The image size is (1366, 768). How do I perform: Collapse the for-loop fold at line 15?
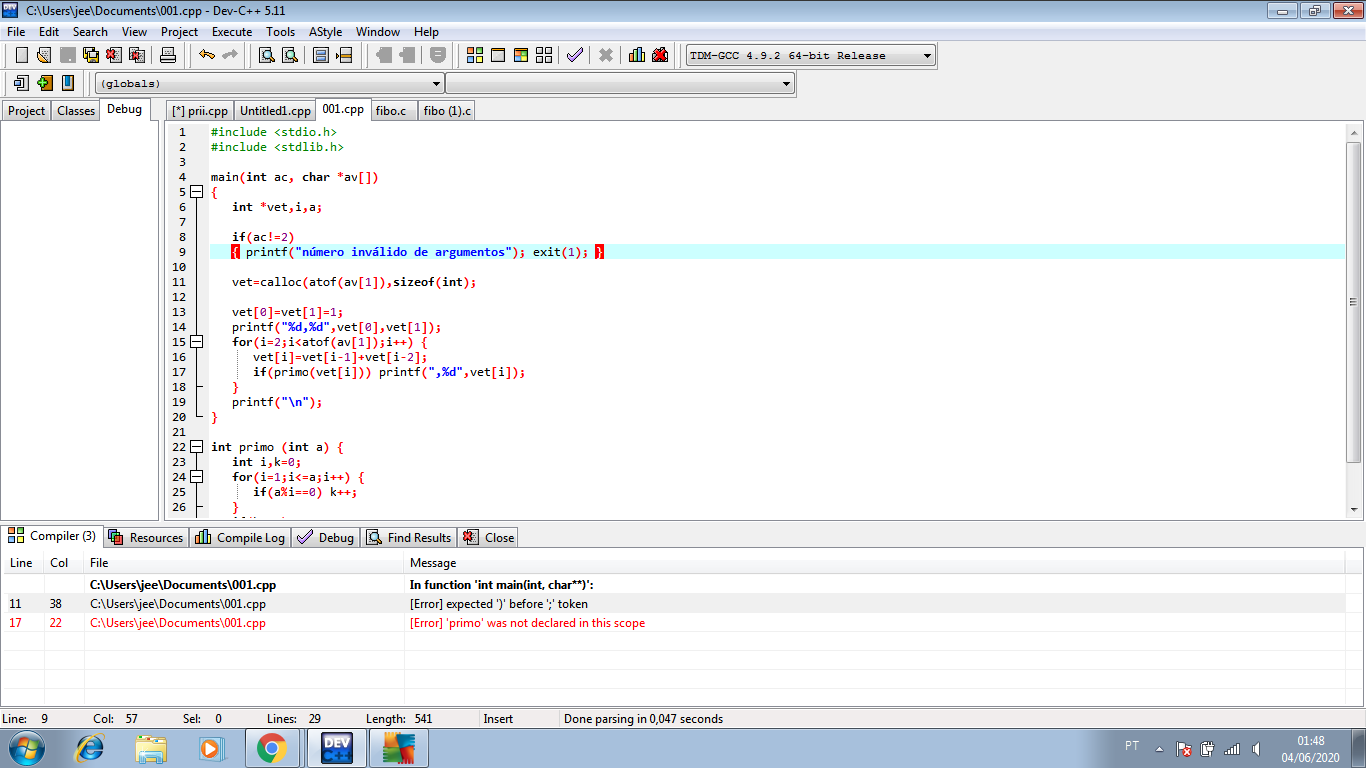coord(196,342)
